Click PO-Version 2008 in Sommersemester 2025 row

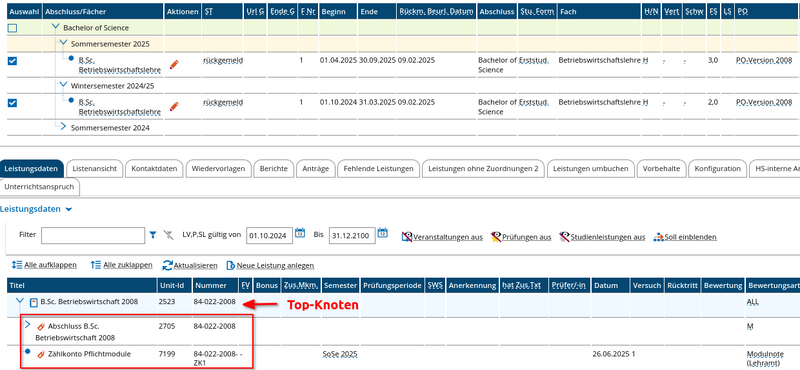click(764, 60)
